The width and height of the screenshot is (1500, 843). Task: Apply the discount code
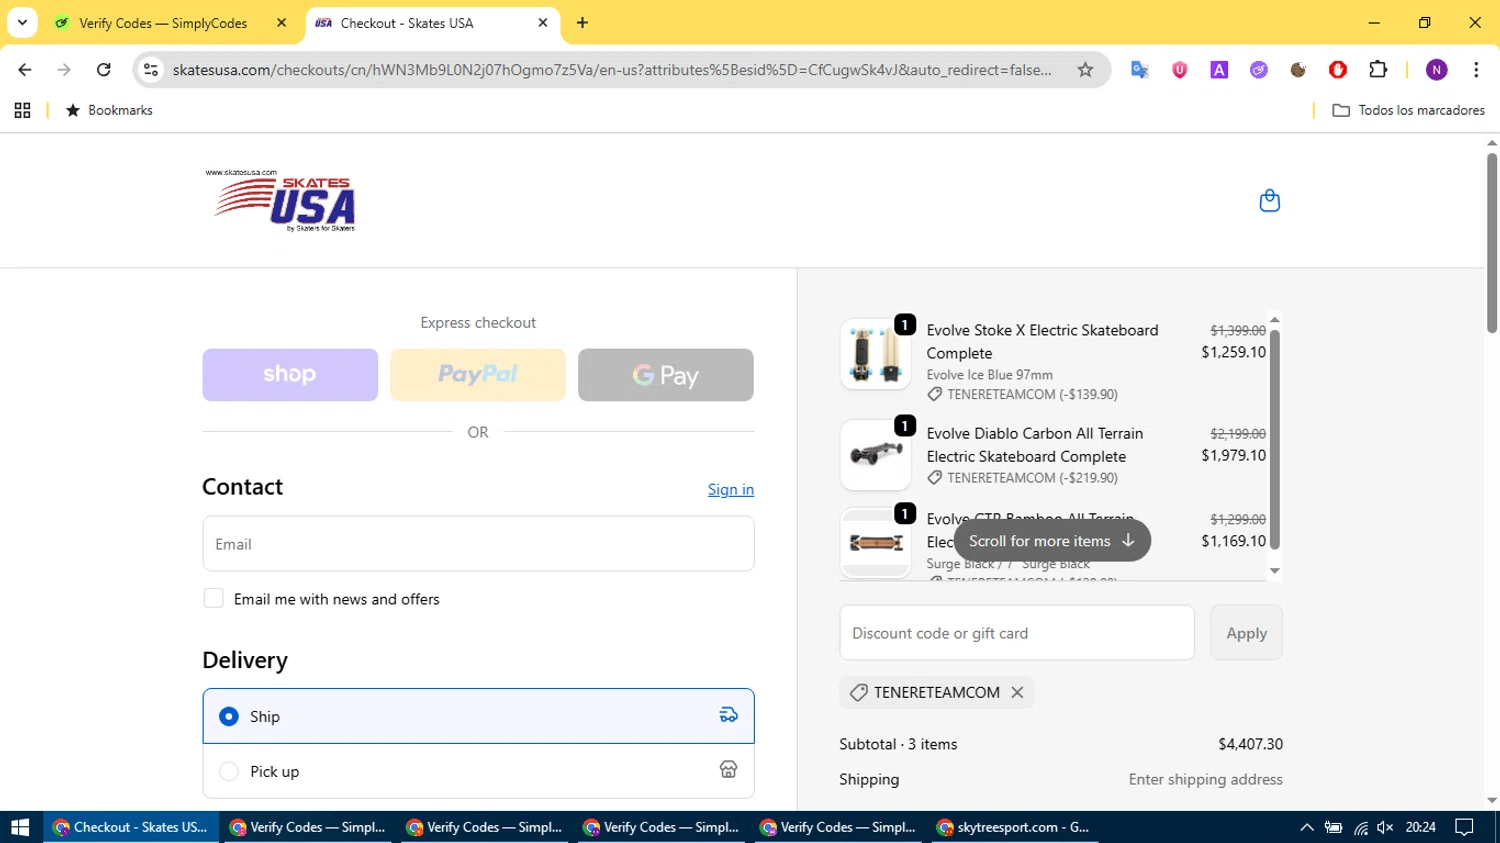coord(1246,633)
